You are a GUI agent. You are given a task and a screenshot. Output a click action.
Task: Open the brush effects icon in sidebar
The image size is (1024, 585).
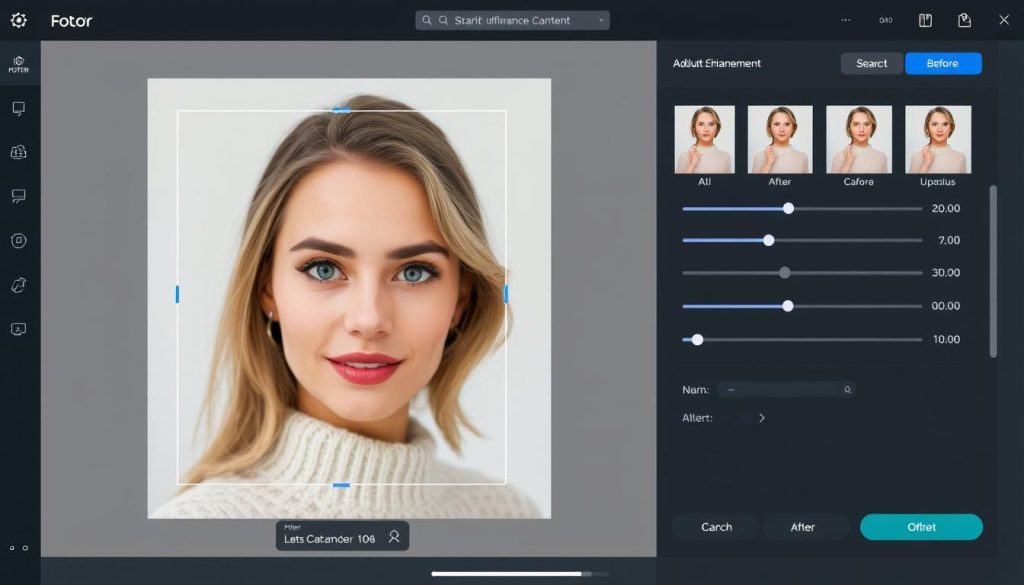click(18, 284)
